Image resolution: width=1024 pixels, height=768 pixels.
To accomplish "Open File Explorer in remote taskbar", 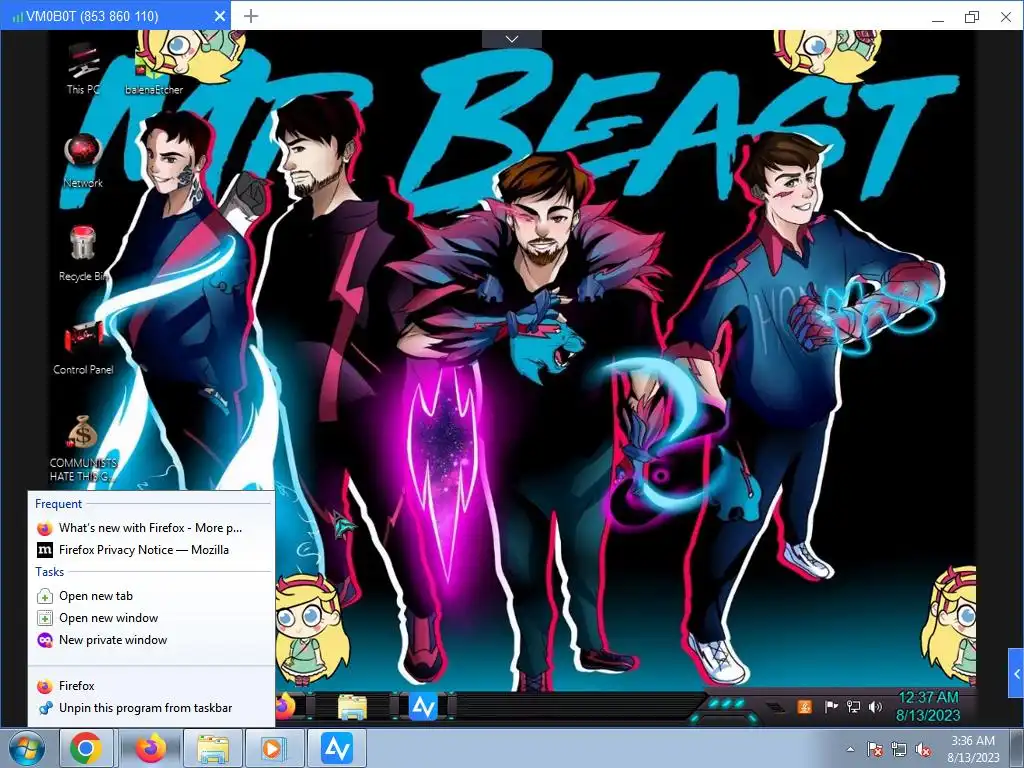I will click(352, 707).
